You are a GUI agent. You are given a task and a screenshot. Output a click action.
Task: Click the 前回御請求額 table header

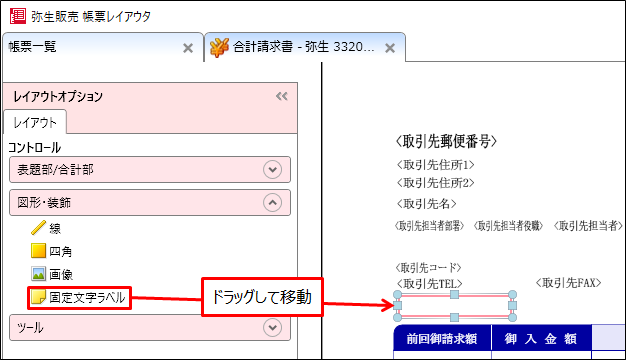click(442, 338)
